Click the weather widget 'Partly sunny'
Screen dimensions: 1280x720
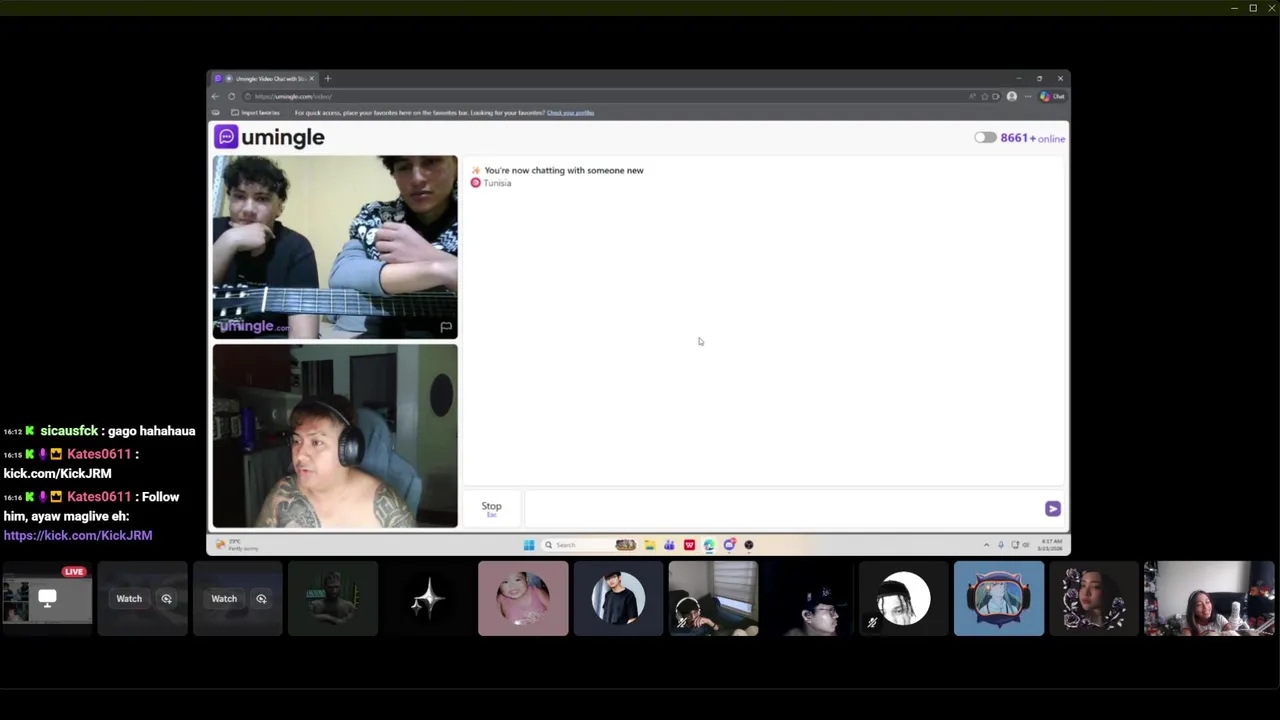(237, 545)
